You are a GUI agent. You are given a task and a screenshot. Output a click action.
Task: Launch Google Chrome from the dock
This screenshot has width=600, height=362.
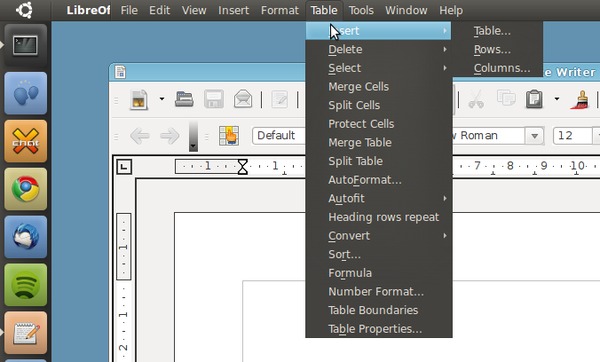click(25, 189)
